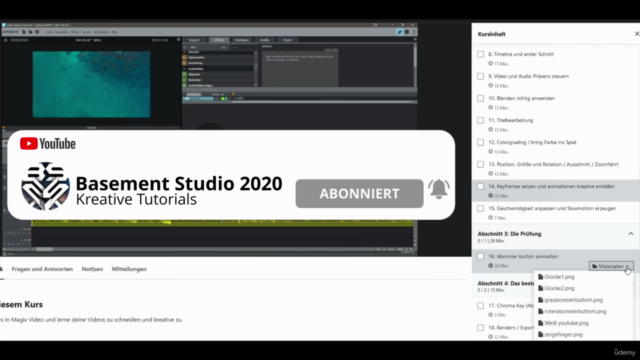Click the folder icon in the Materialien button
The height and width of the screenshot is (360, 640).
[595, 266]
